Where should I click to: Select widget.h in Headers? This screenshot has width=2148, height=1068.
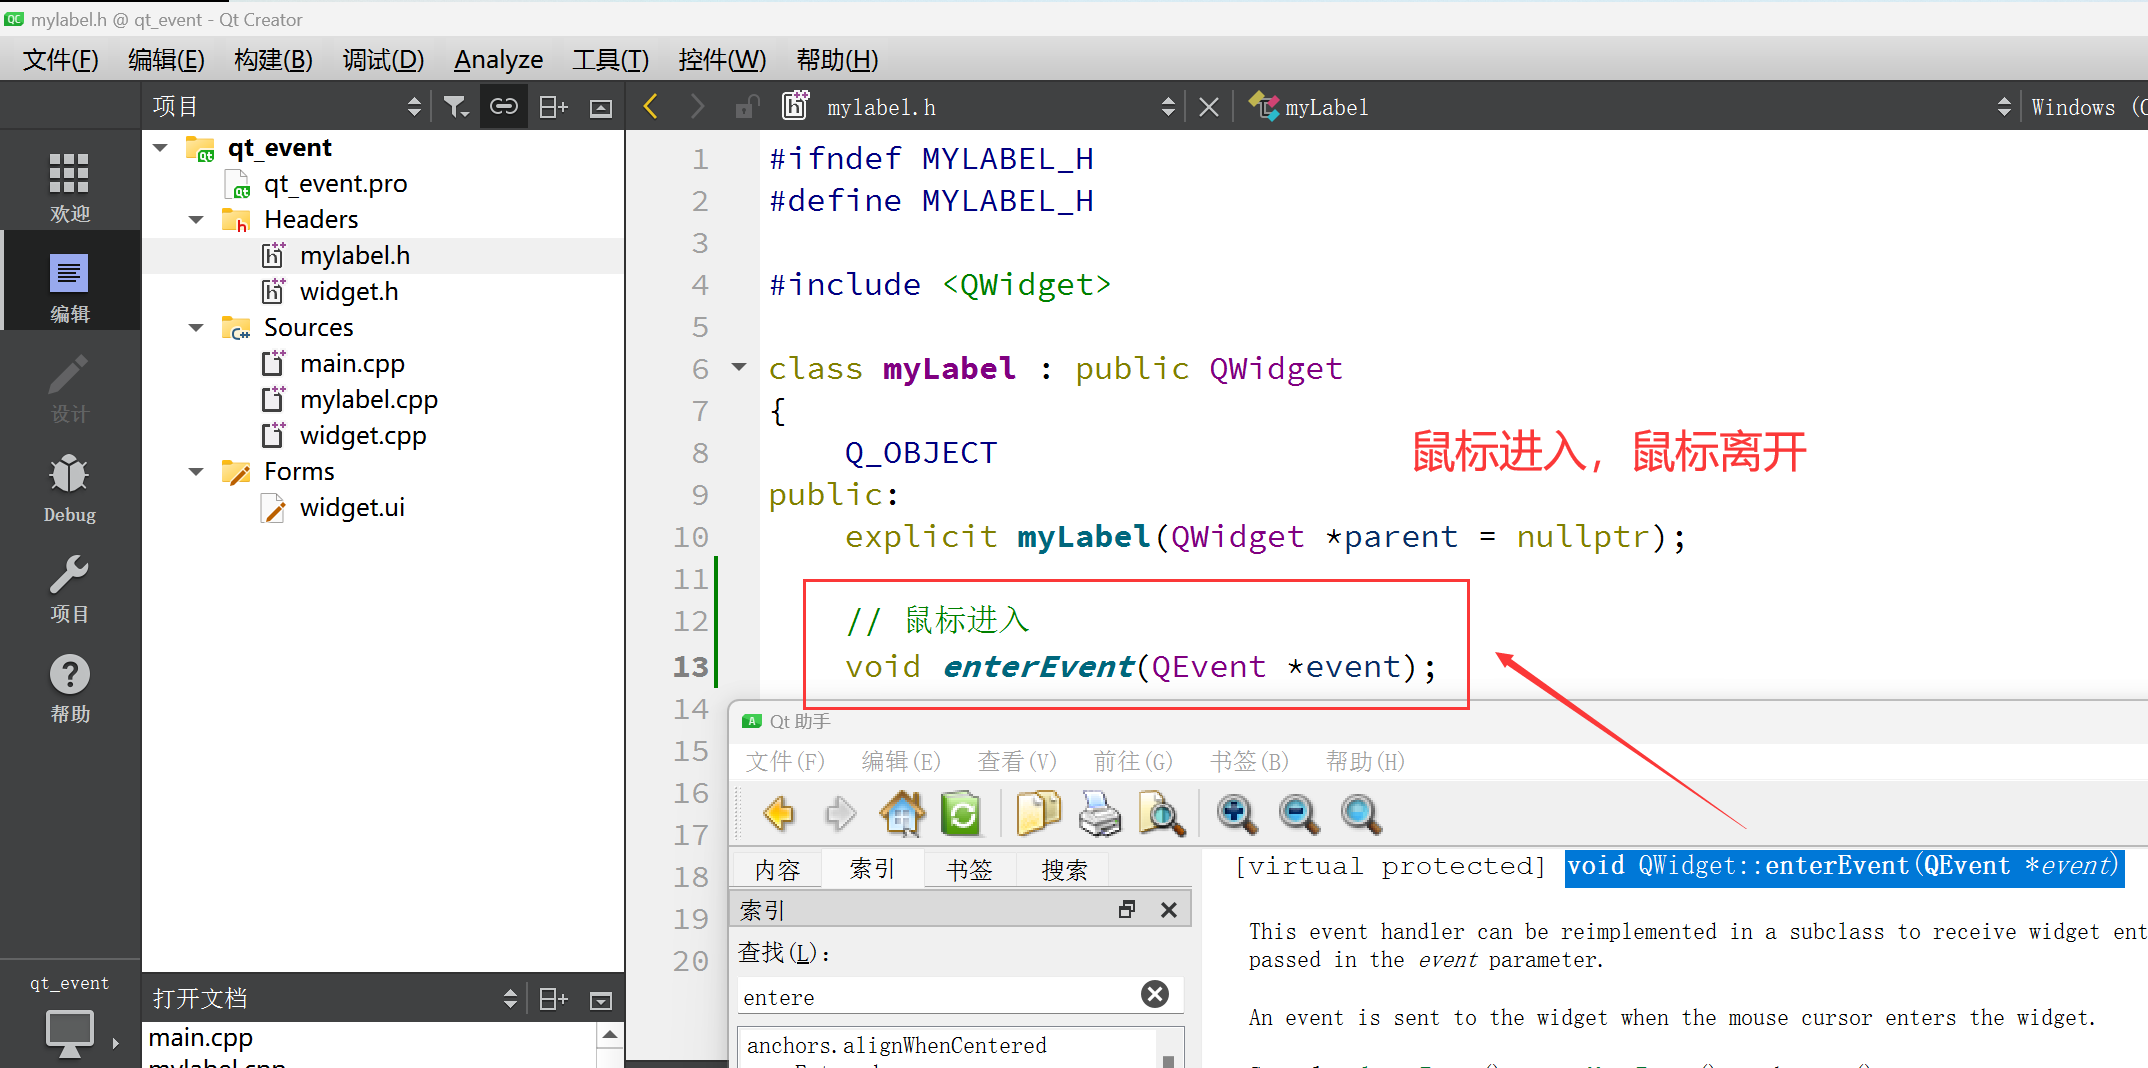click(x=349, y=292)
